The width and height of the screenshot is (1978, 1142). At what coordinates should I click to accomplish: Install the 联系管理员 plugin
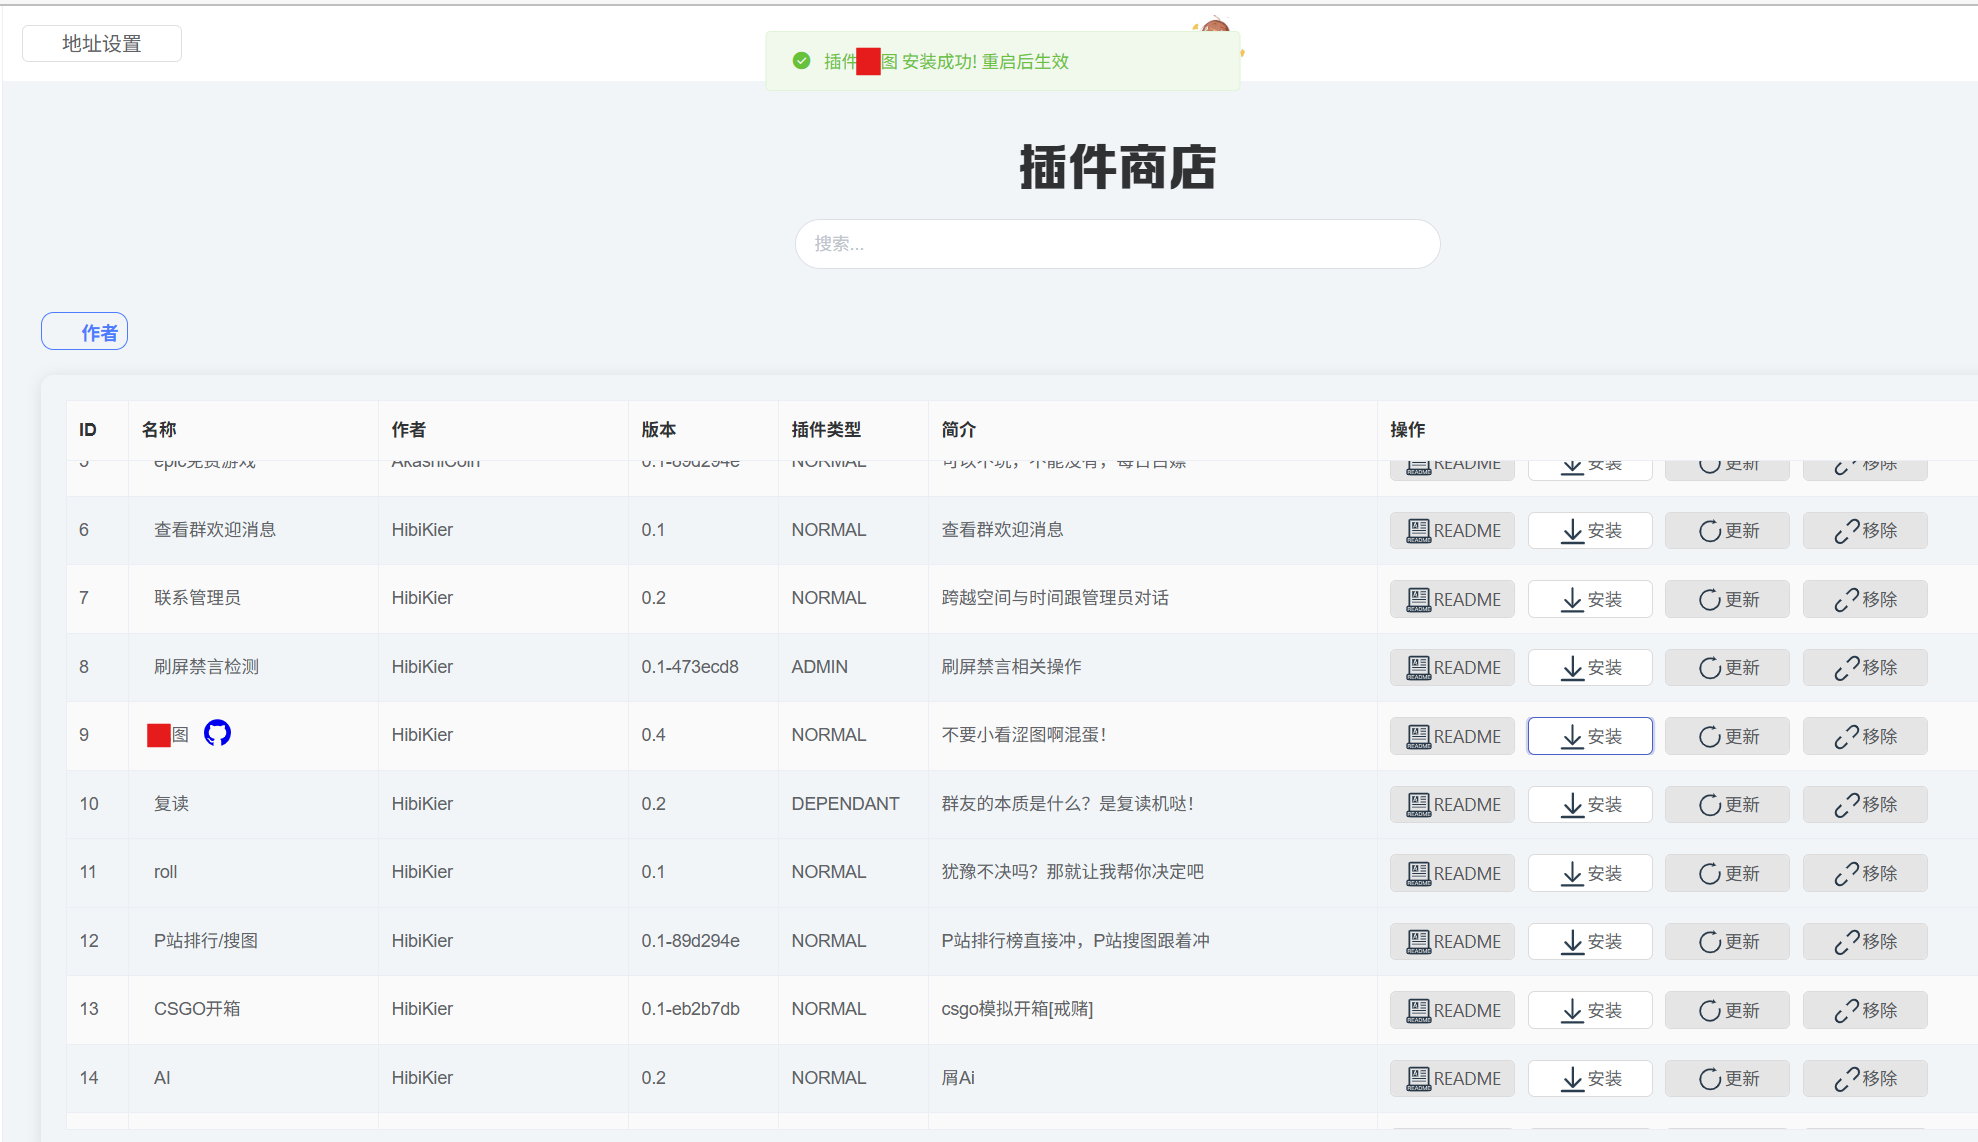1590,599
